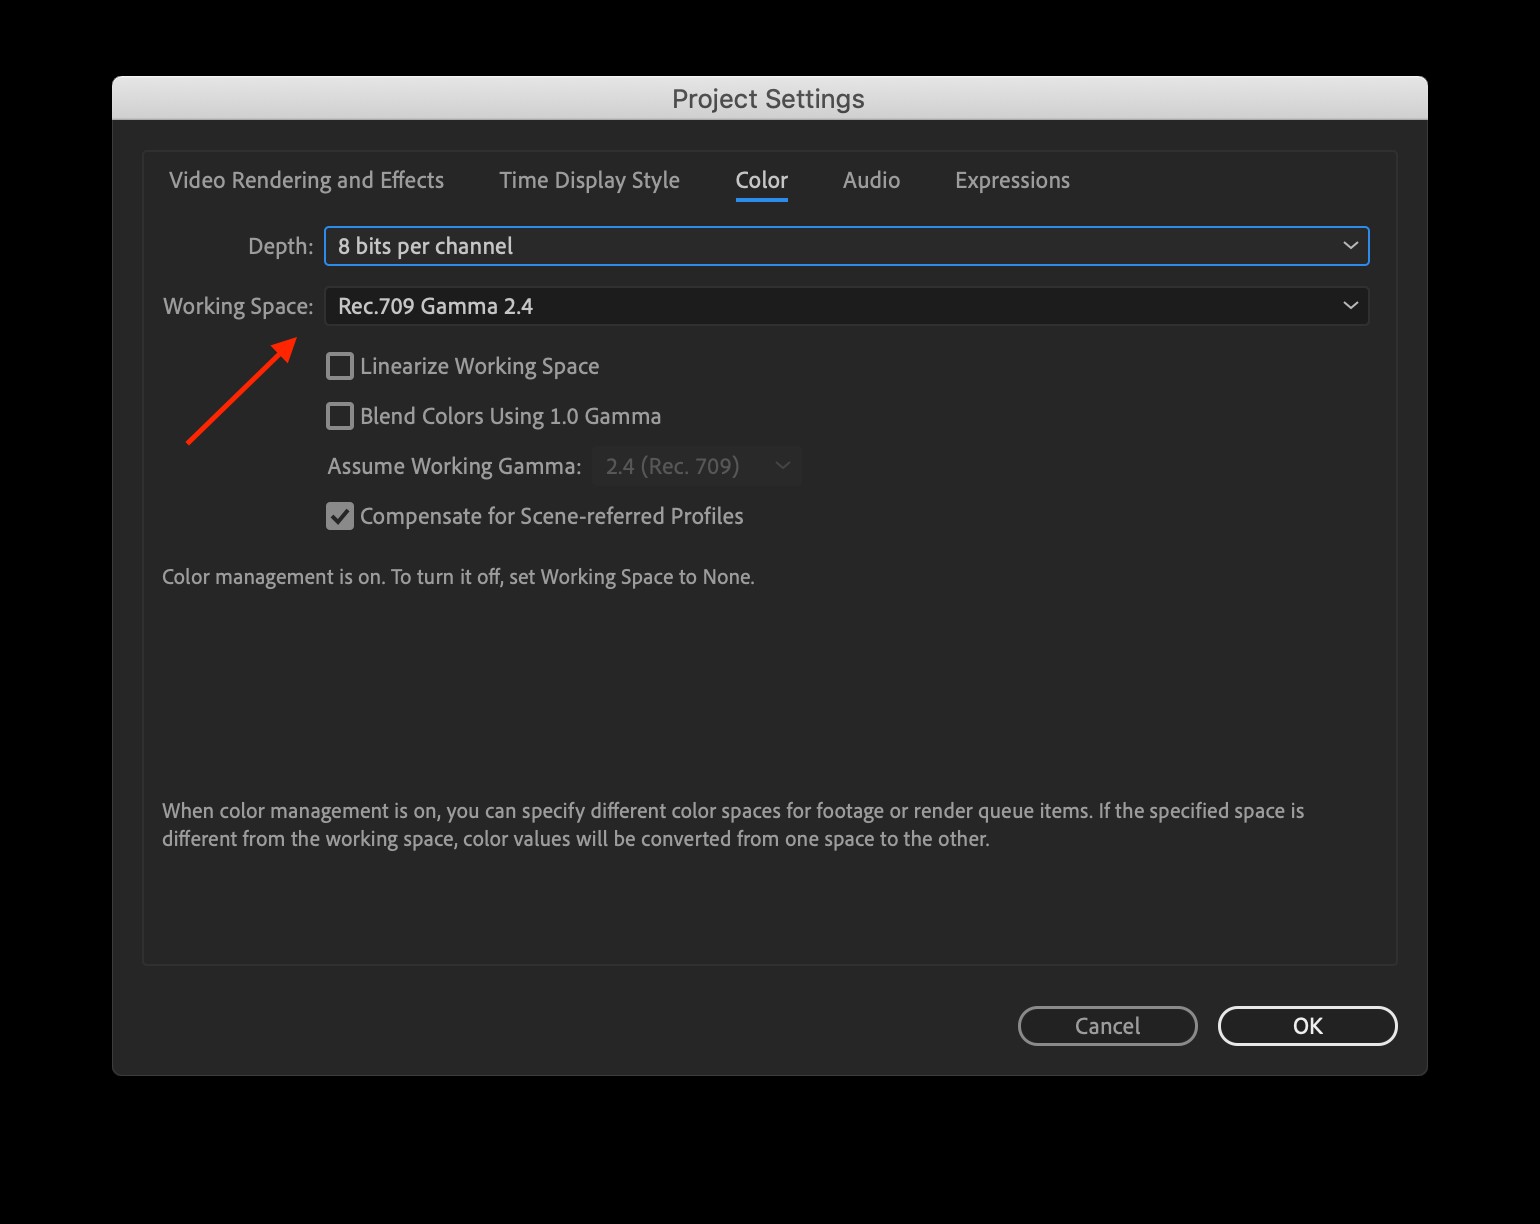Image resolution: width=1540 pixels, height=1224 pixels.
Task: Select the Time Display Style tab
Action: [x=589, y=180]
